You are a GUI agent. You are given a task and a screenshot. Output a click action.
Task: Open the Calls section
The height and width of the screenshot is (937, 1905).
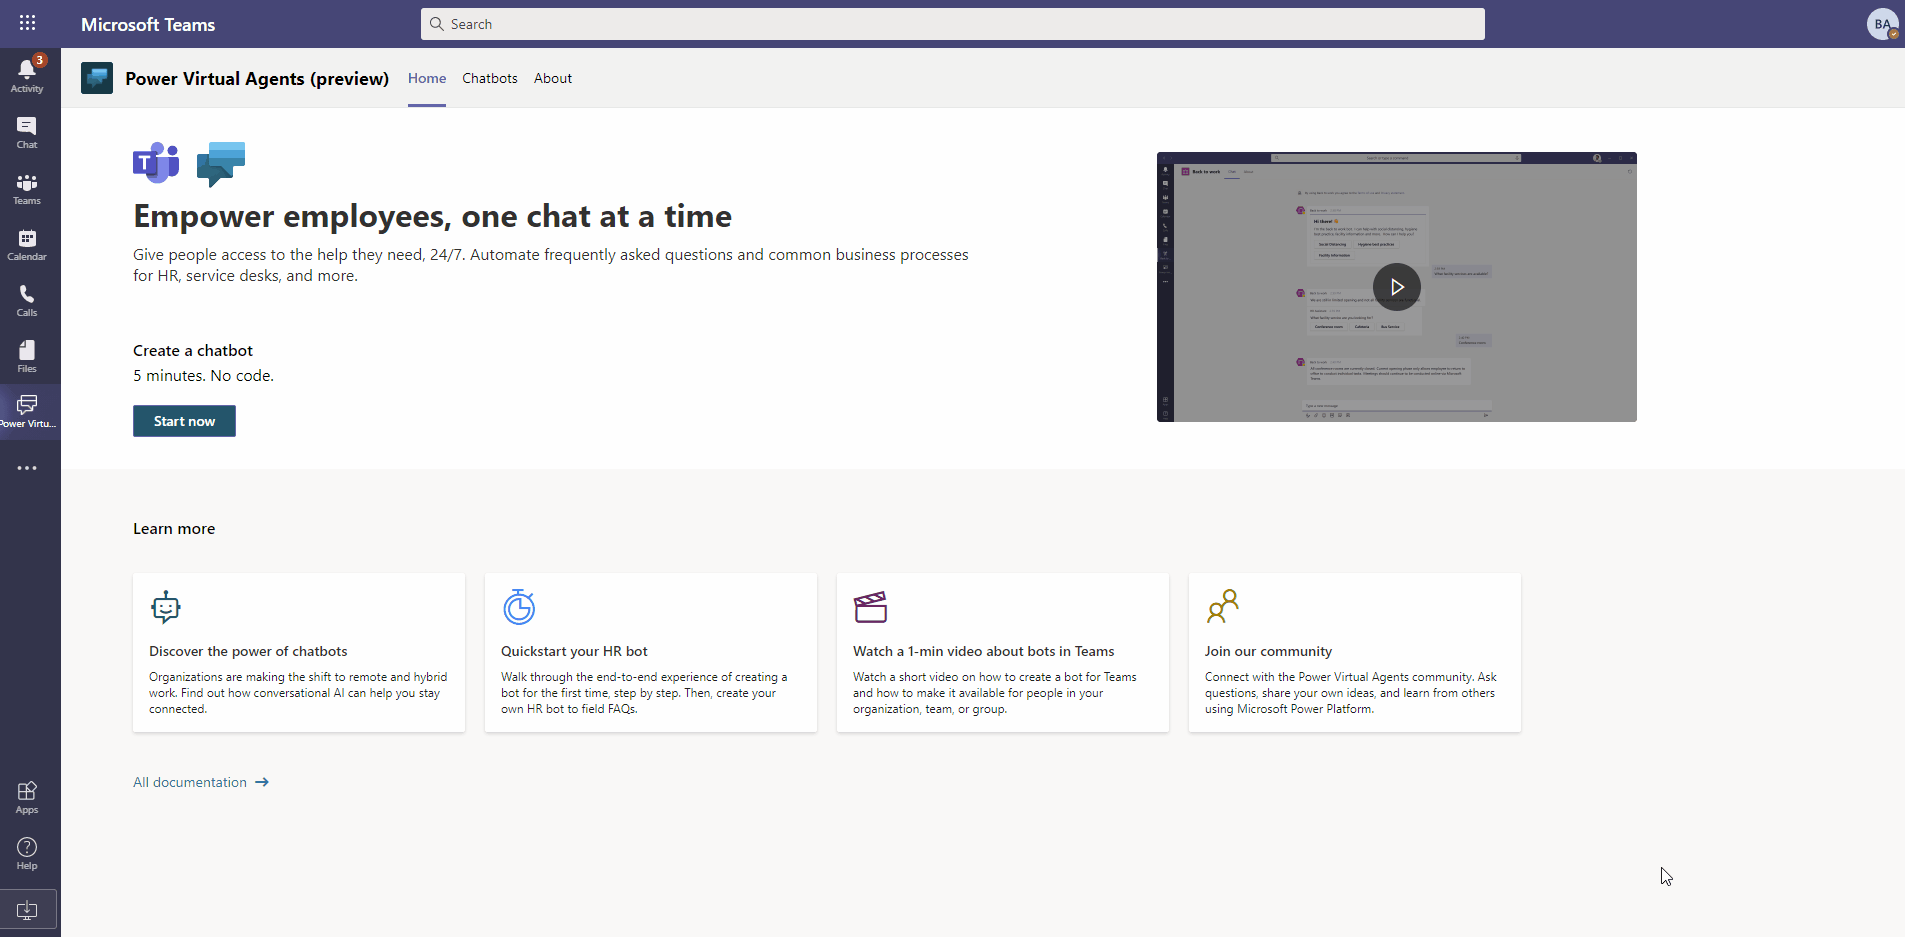(26, 298)
